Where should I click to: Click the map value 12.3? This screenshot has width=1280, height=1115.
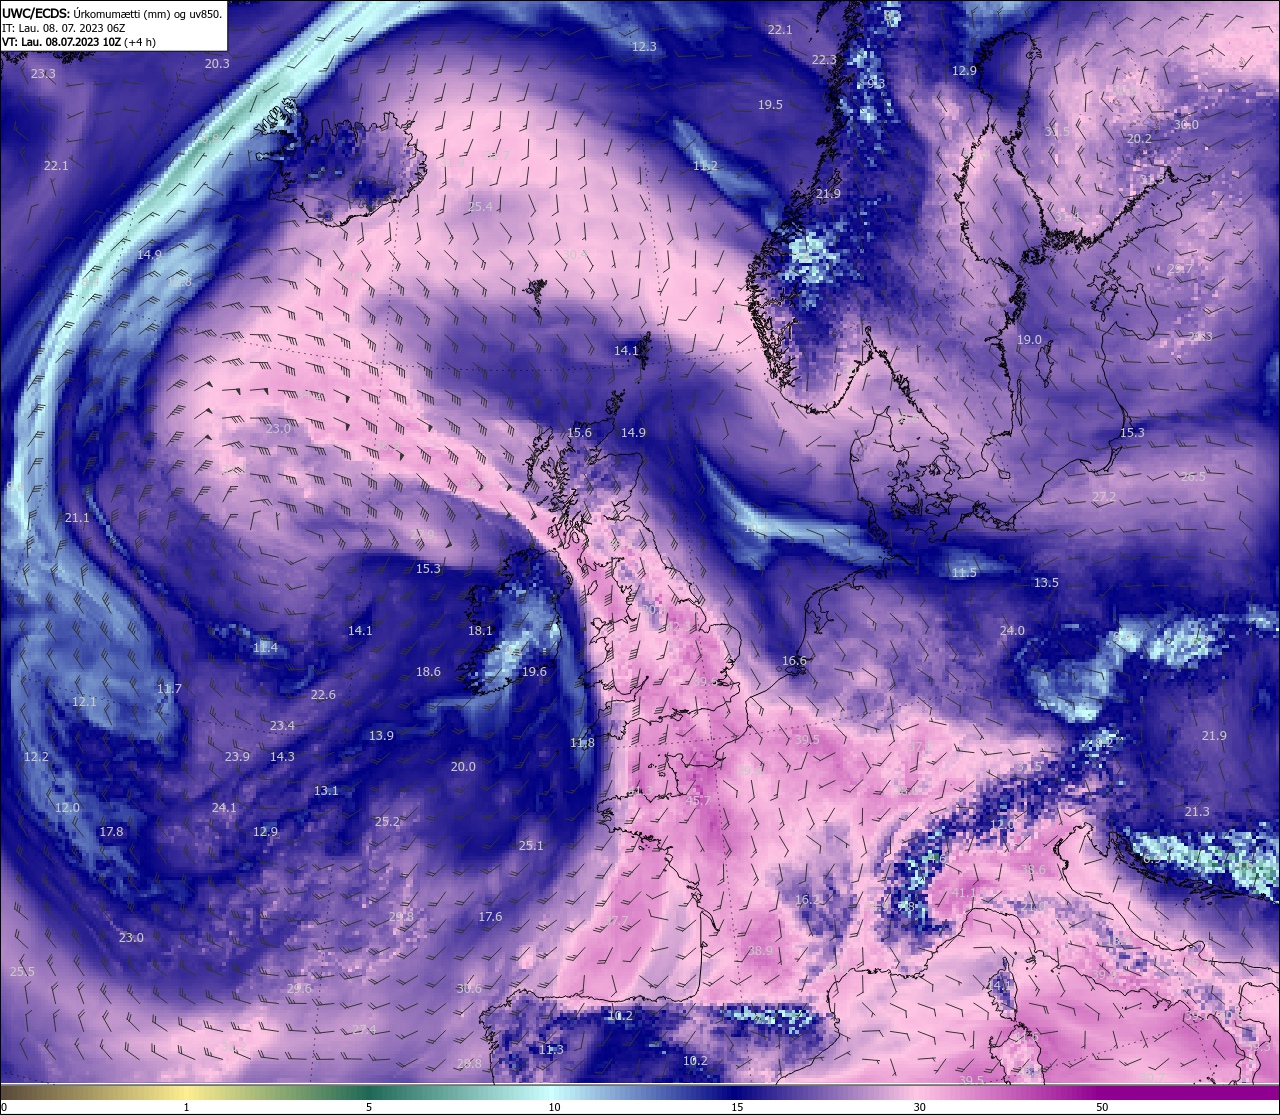pyautogui.click(x=645, y=47)
